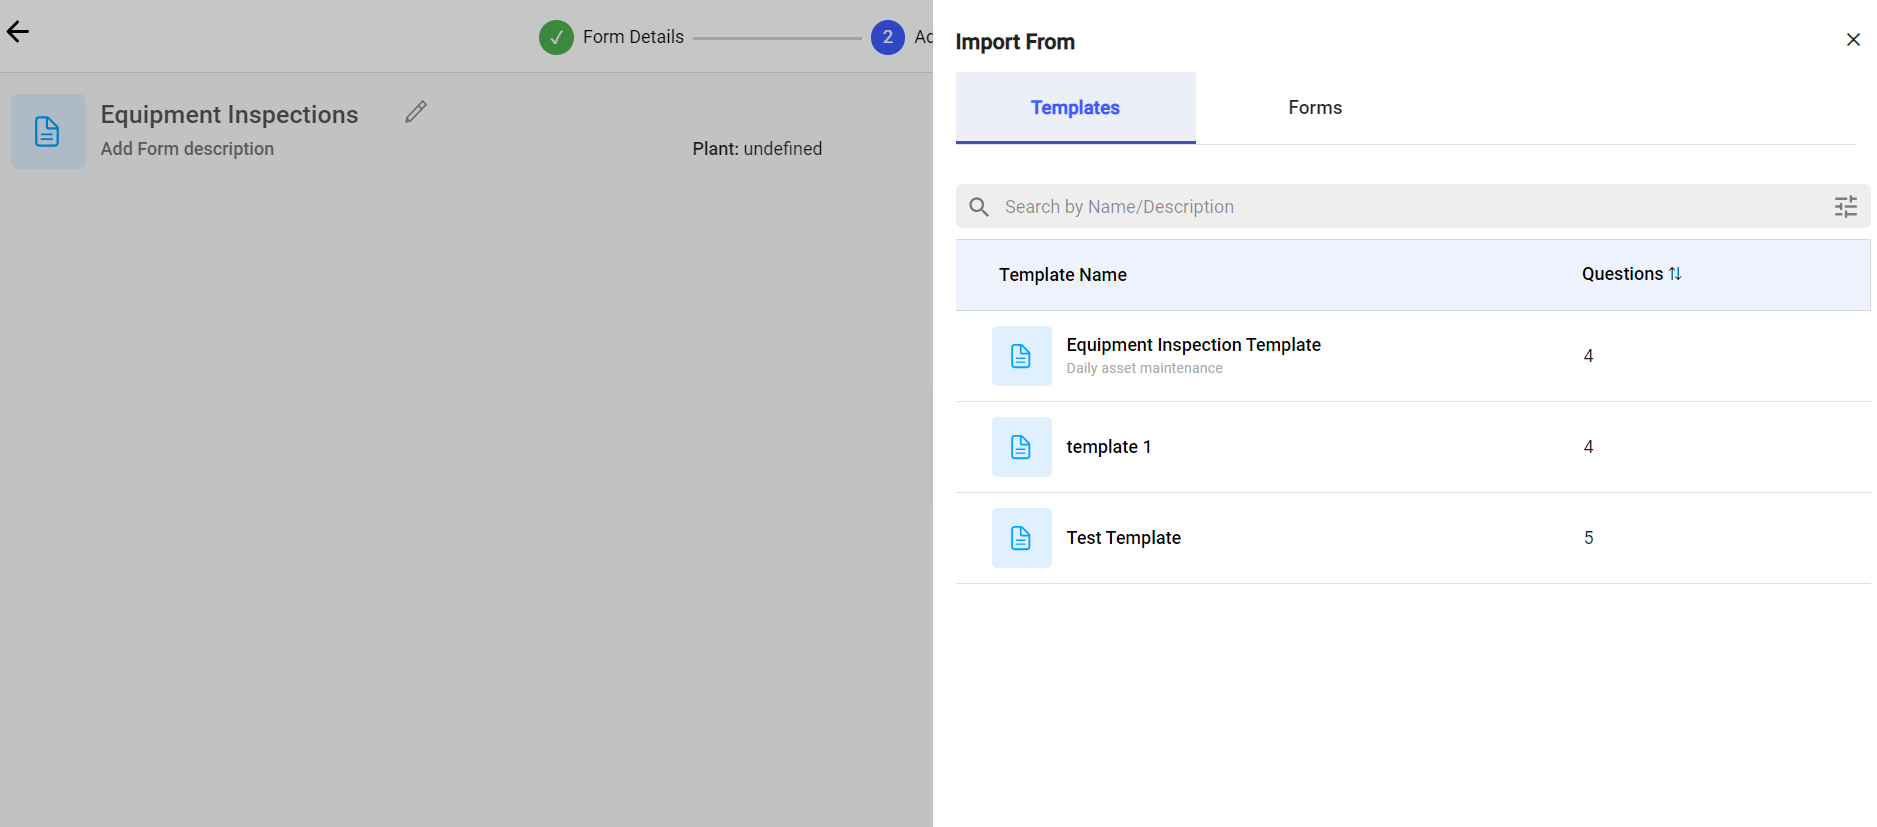Click the back arrow icon
Image resolution: width=1877 pixels, height=827 pixels.
coord(18,32)
